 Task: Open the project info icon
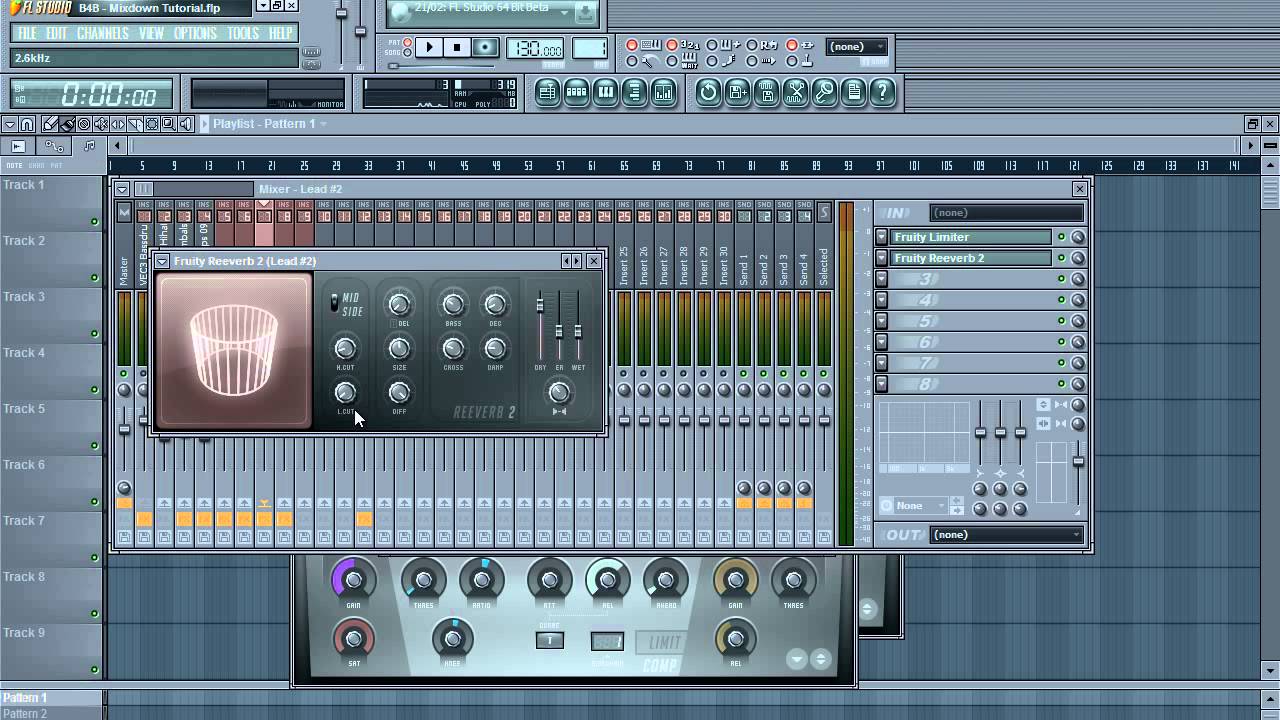point(853,93)
